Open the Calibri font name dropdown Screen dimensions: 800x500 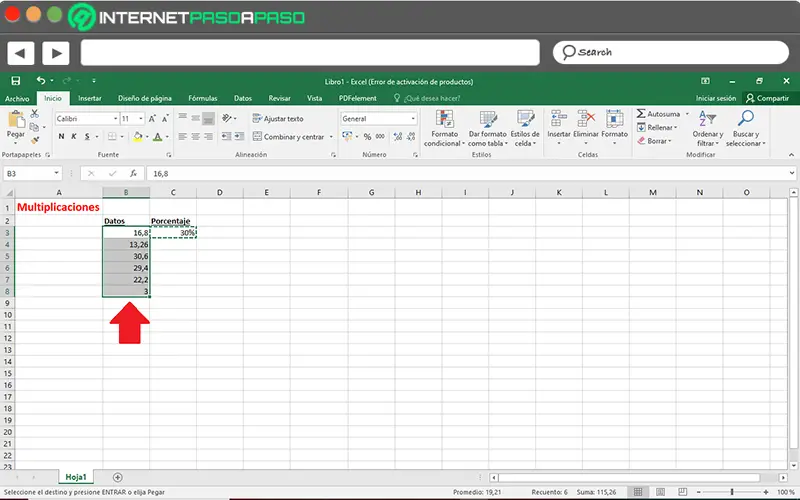pyautogui.click(x=115, y=118)
